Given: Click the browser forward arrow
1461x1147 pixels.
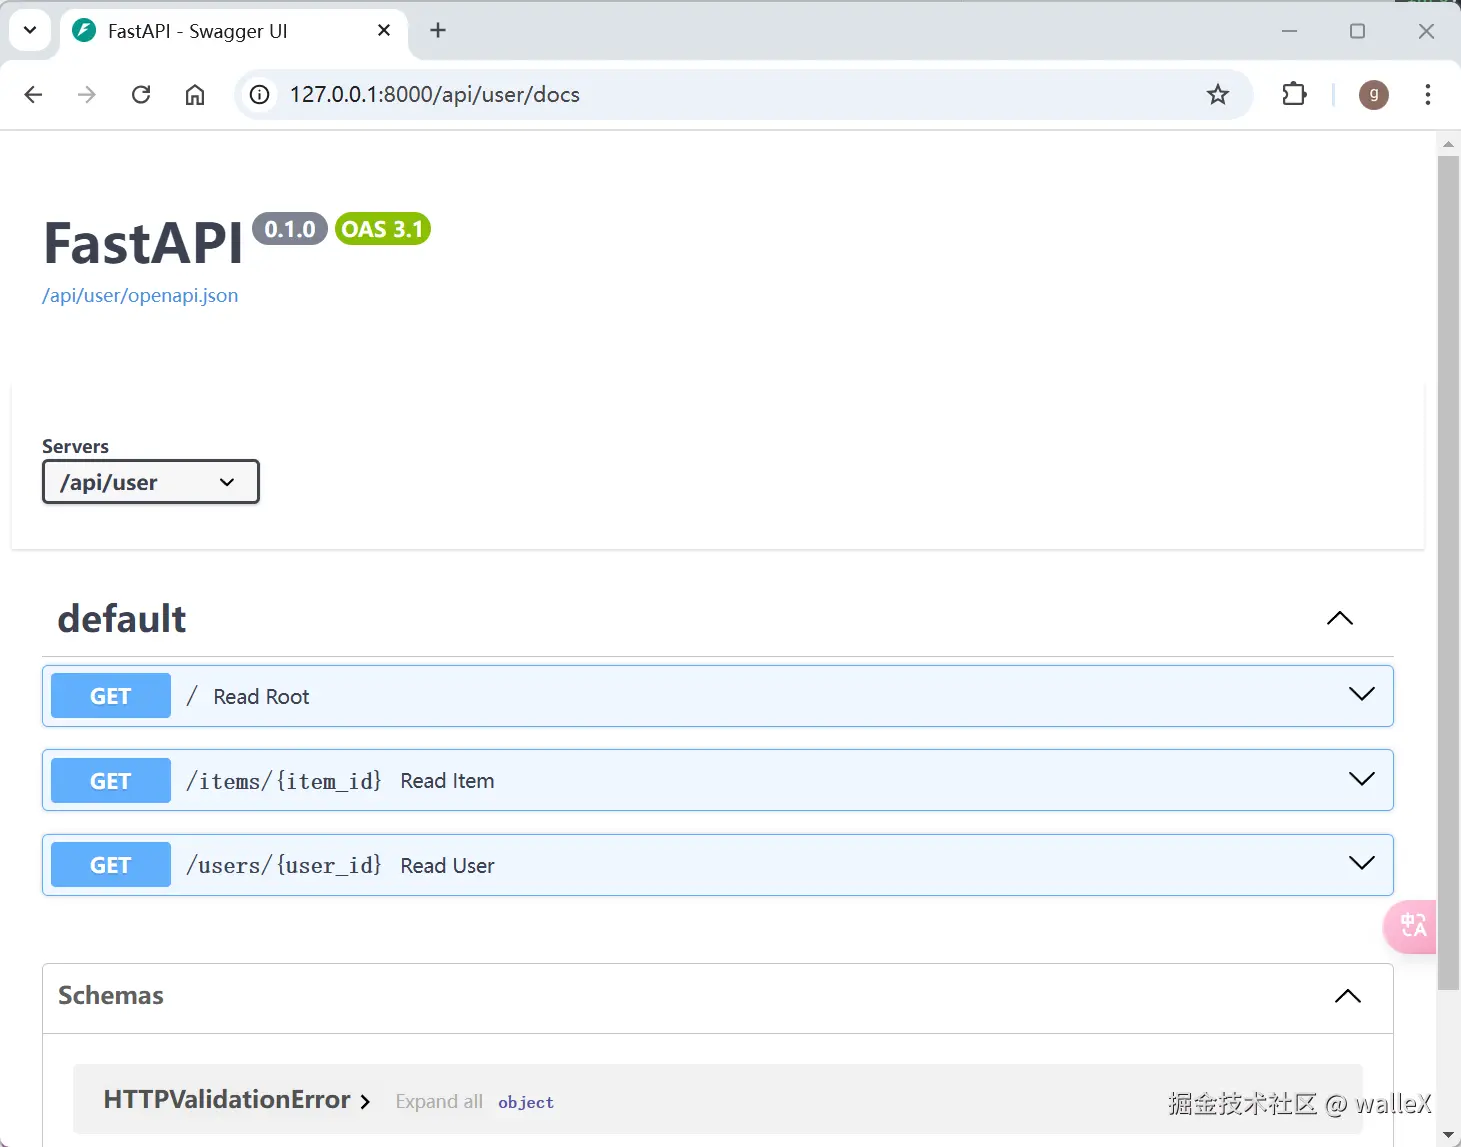Looking at the screenshot, I should (x=87, y=95).
